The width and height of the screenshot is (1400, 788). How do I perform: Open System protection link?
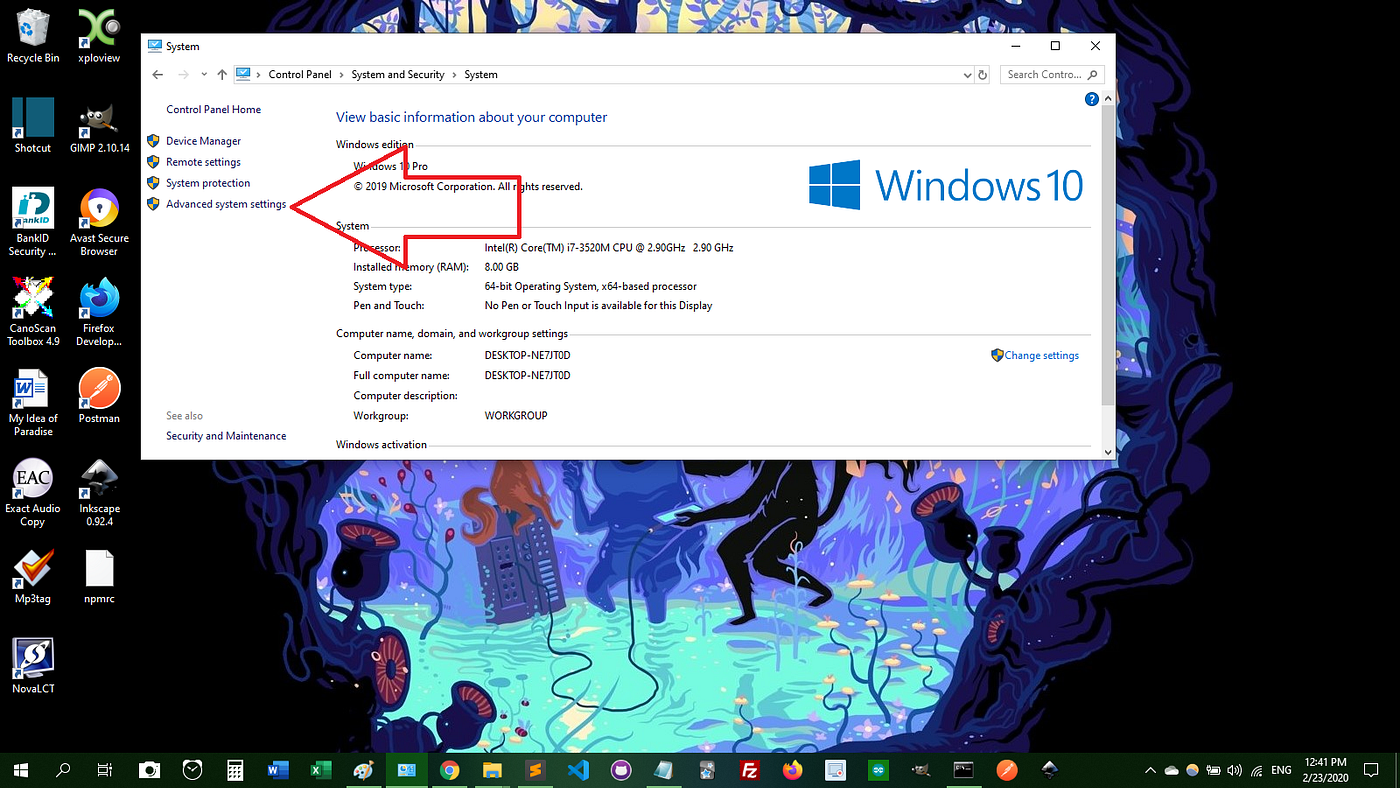tap(208, 183)
